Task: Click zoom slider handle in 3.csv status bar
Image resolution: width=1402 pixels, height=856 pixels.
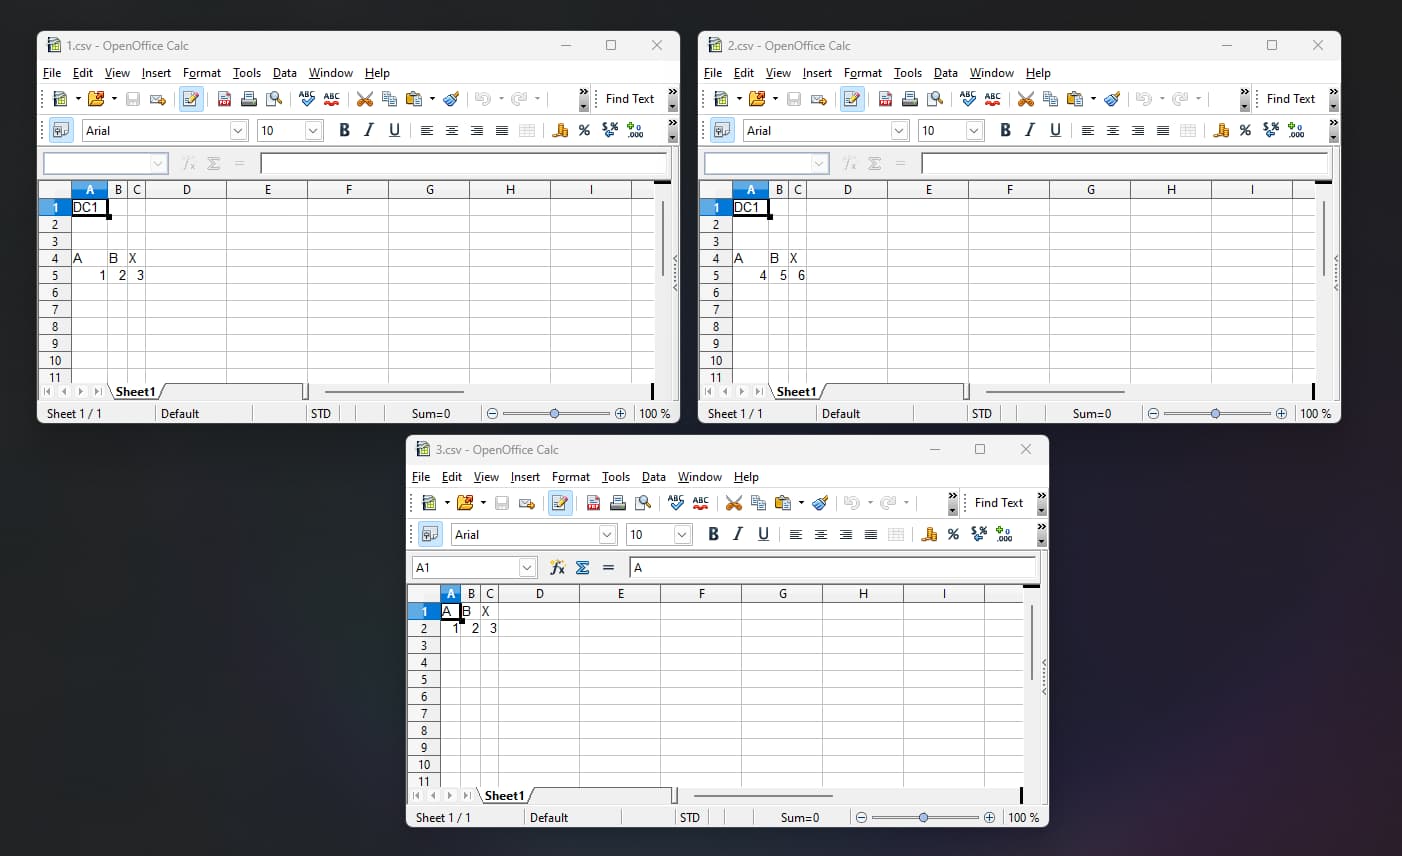Action: (923, 817)
